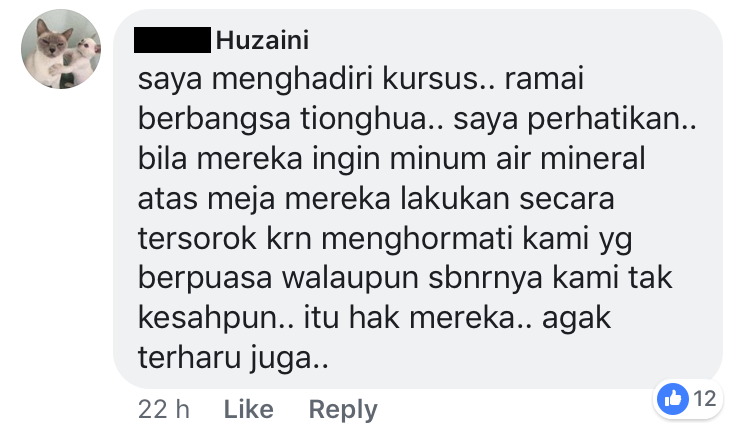Screen dimensions: 747x437
Task: Click the blacked-out first name box
Action: [x=172, y=40]
